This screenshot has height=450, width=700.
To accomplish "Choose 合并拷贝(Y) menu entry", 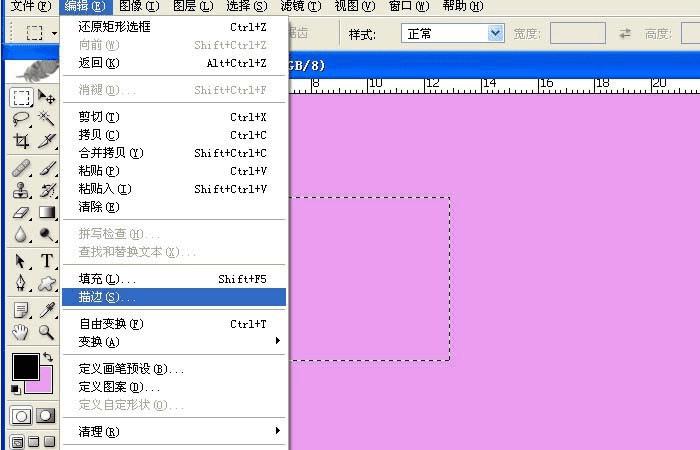I will tap(174, 153).
